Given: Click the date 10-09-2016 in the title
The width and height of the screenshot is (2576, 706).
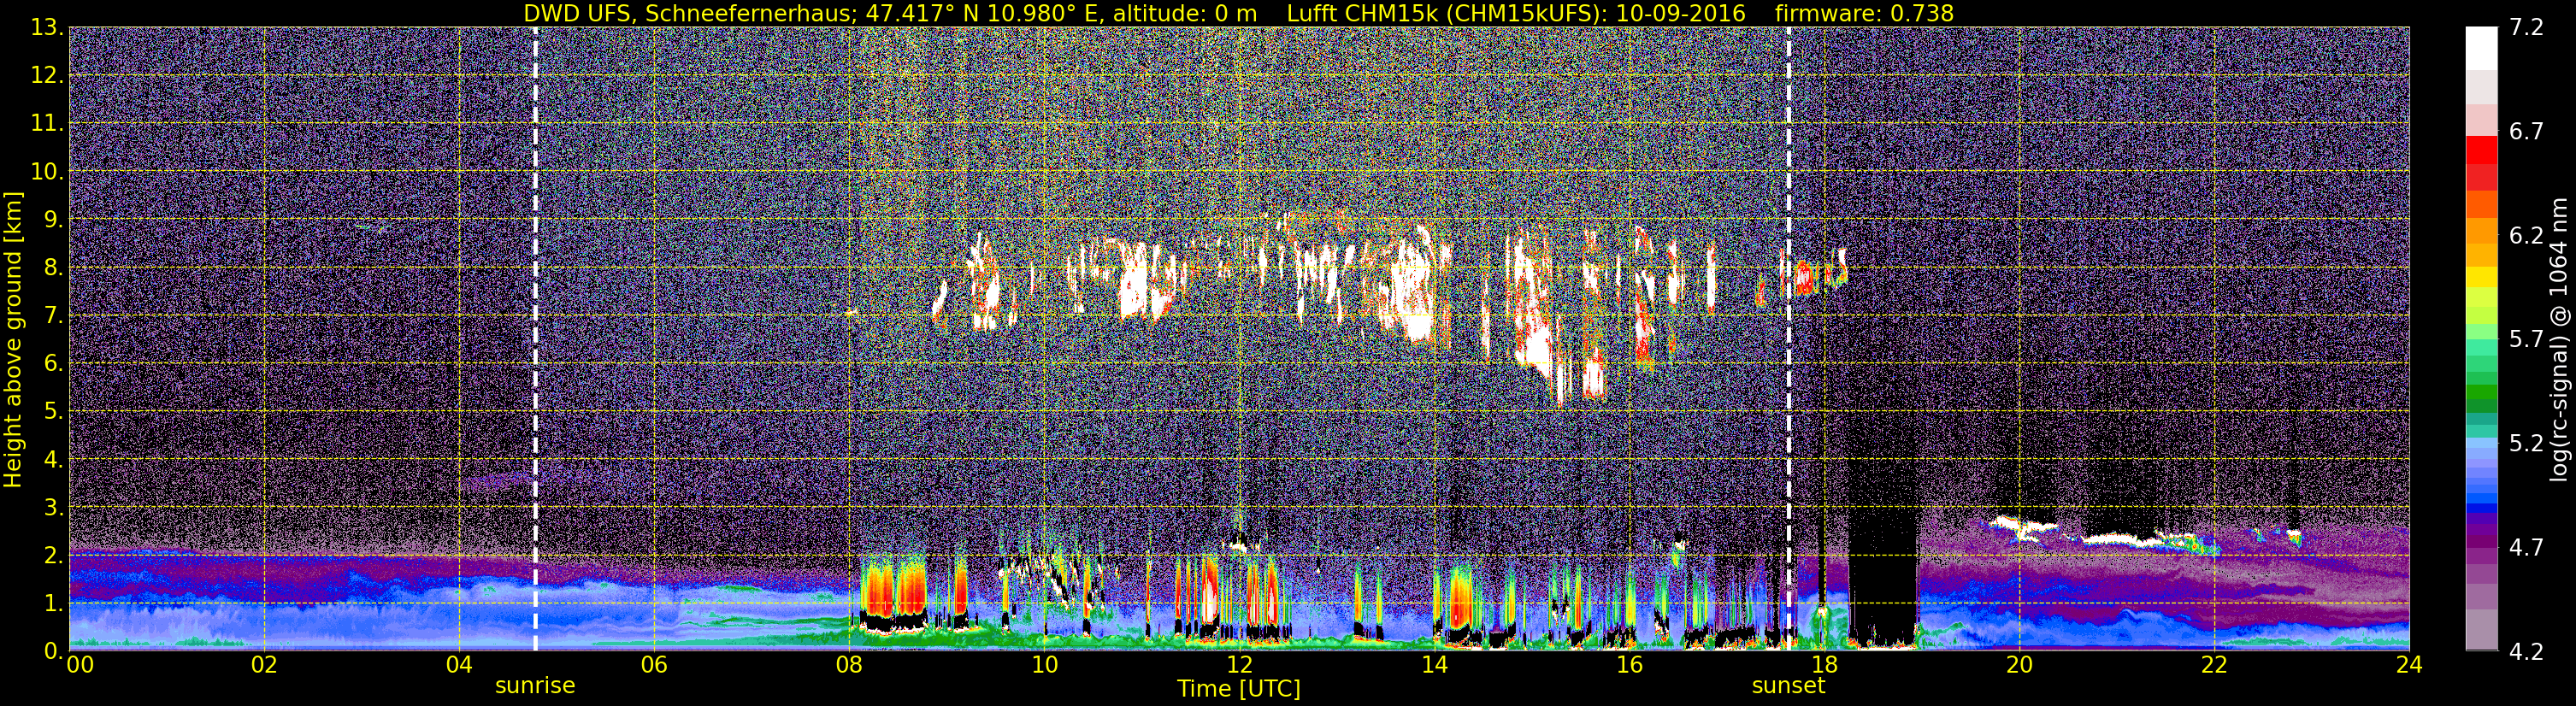Looking at the screenshot, I should pos(1680,13).
